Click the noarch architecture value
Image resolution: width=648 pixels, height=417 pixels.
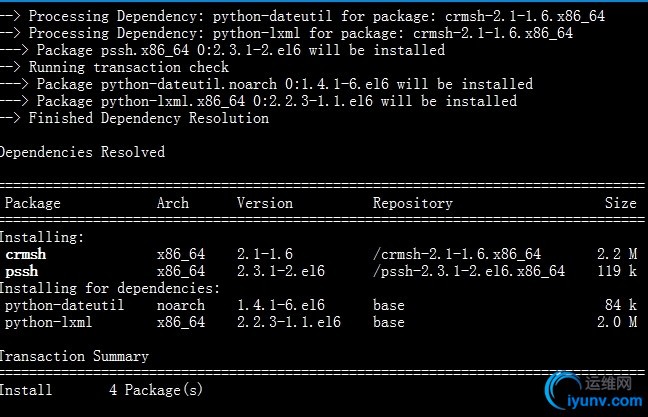[181, 305]
